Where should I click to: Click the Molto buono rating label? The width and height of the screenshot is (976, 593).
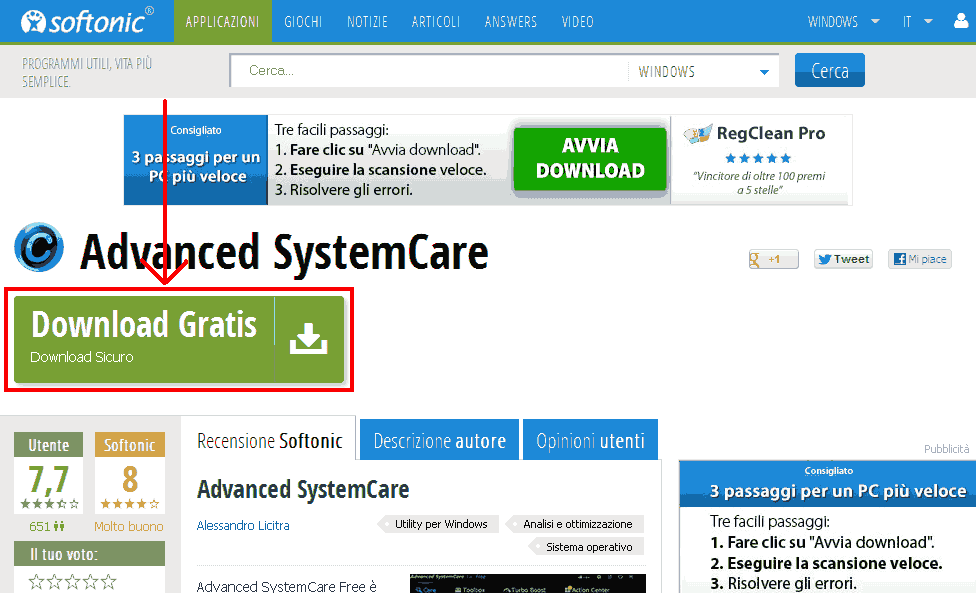[x=129, y=526]
